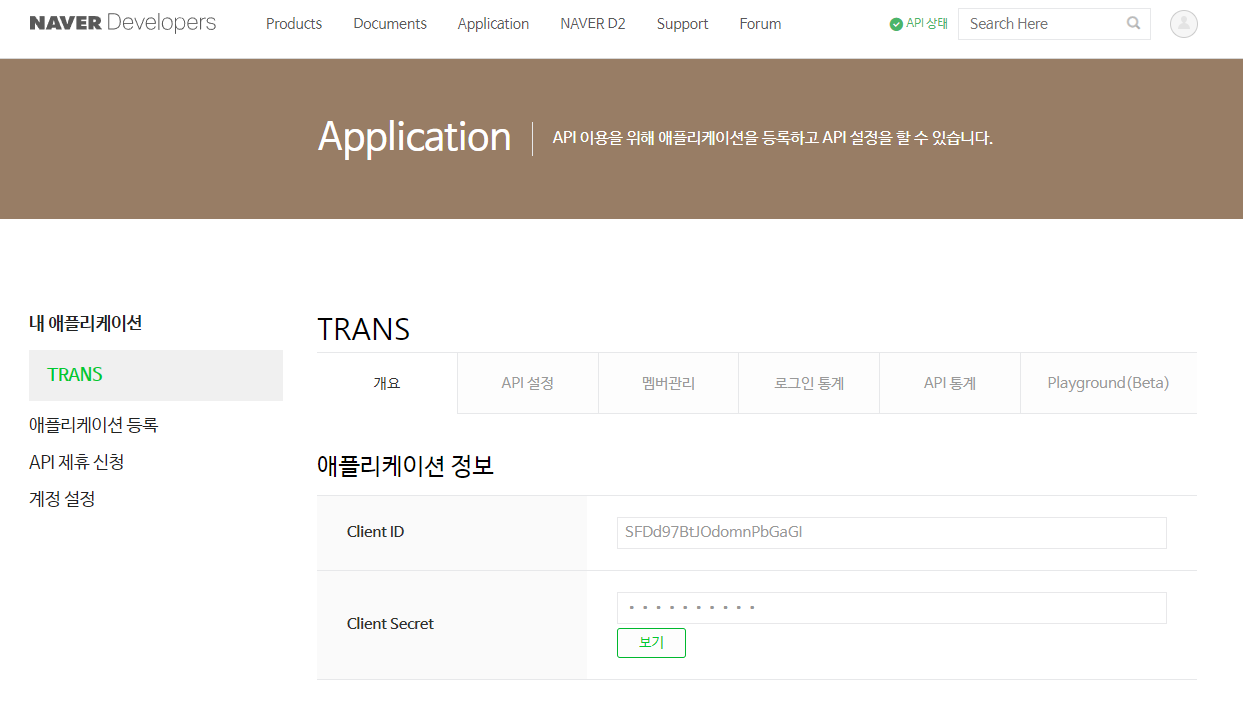This screenshot has height=722, width=1243.
Task: Open the user profile avatar icon
Action: point(1184,24)
